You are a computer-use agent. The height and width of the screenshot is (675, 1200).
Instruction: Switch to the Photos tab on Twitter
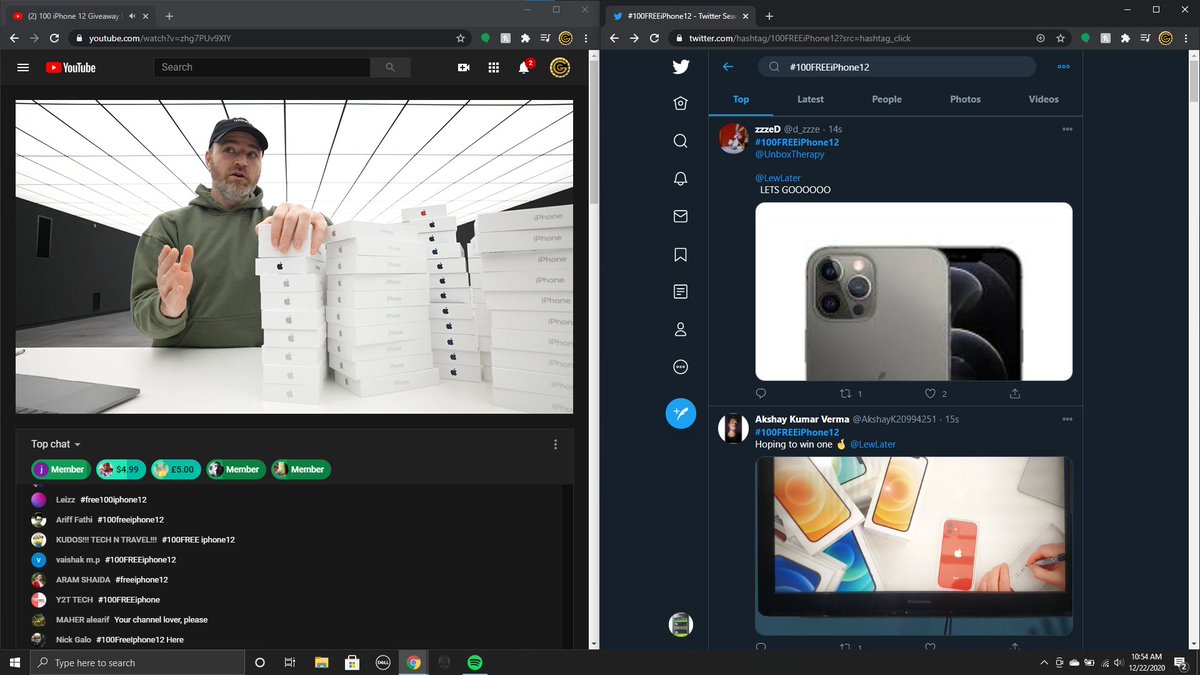click(965, 99)
